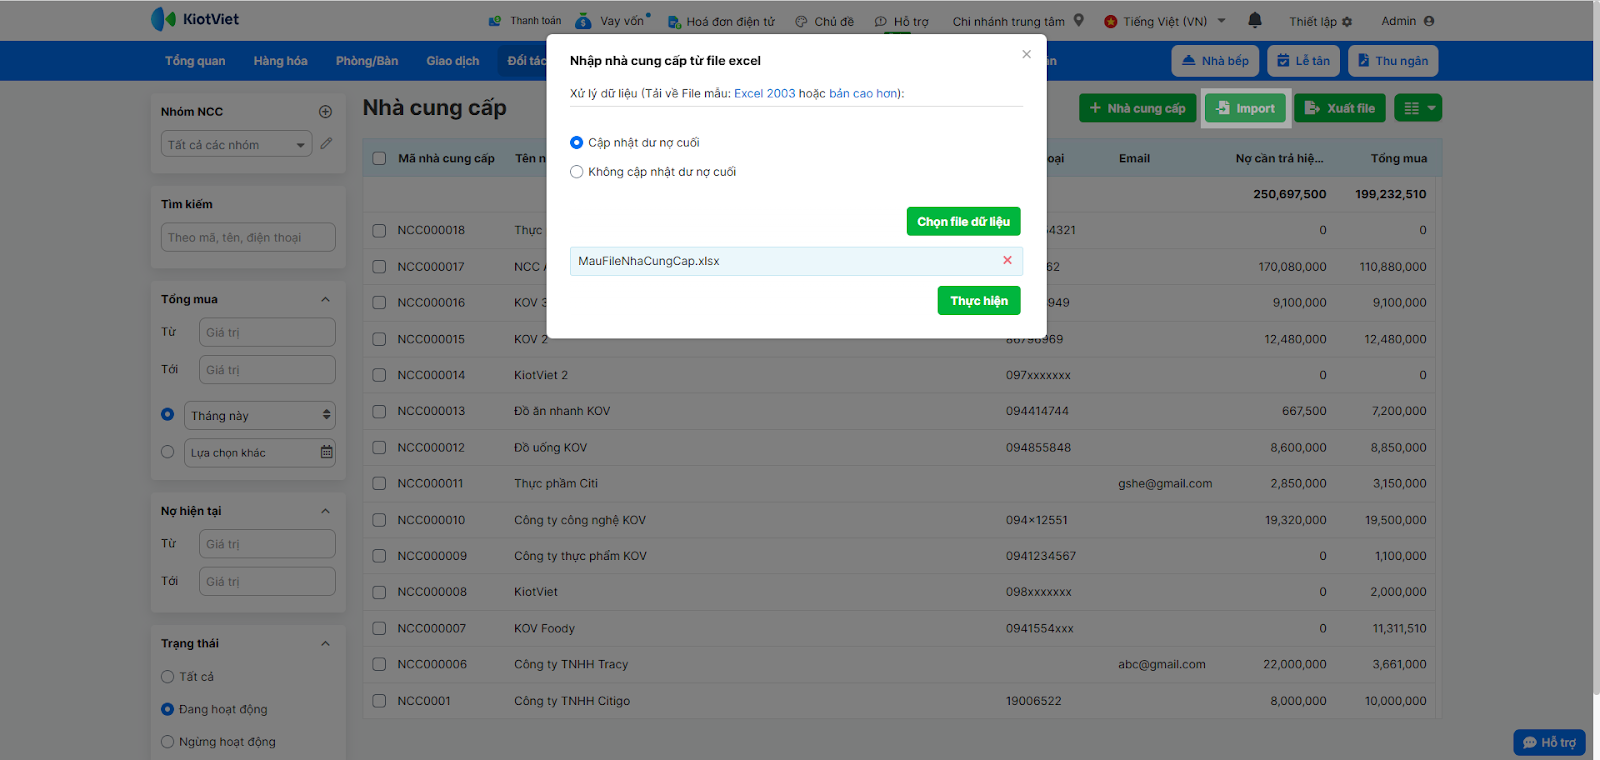This screenshot has width=1600, height=760.
Task: Choose the Tháng này radio option
Action: coord(167,415)
